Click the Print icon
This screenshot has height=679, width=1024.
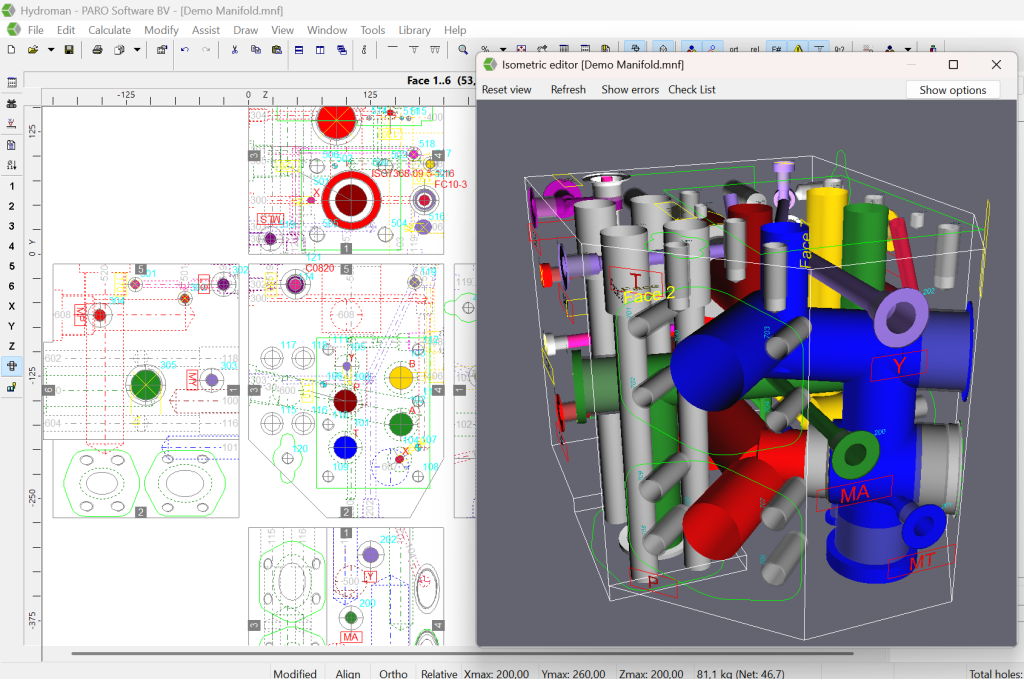pos(97,50)
